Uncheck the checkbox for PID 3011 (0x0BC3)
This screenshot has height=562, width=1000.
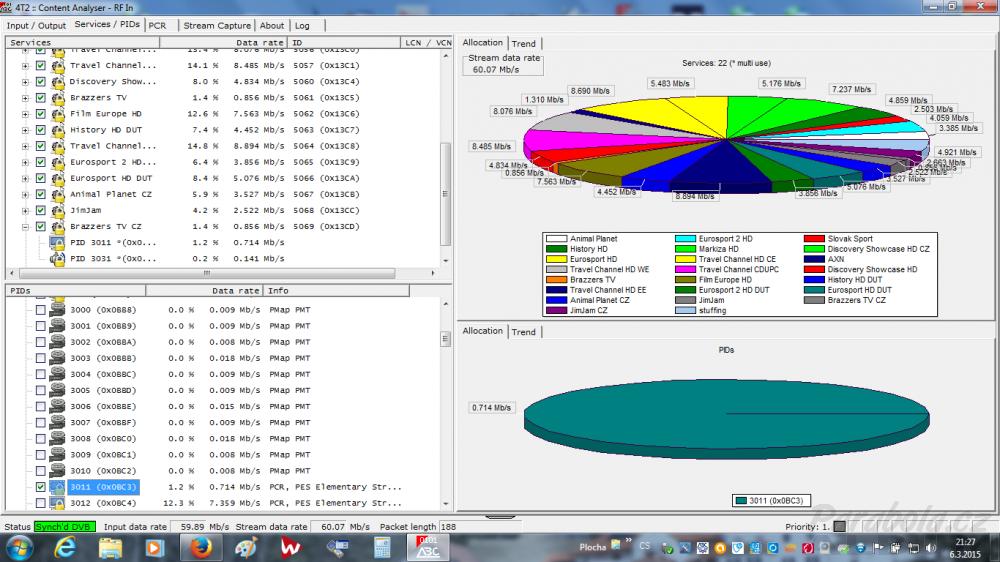pyautogui.click(x=41, y=487)
